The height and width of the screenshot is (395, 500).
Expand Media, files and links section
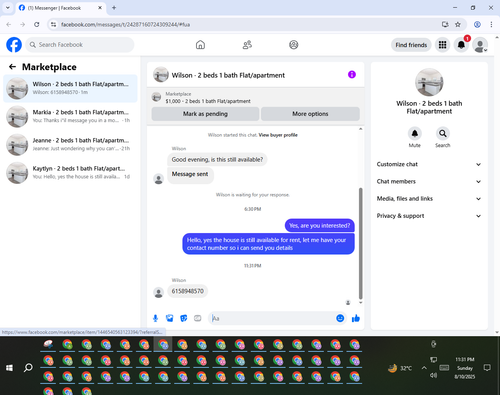pos(429,199)
